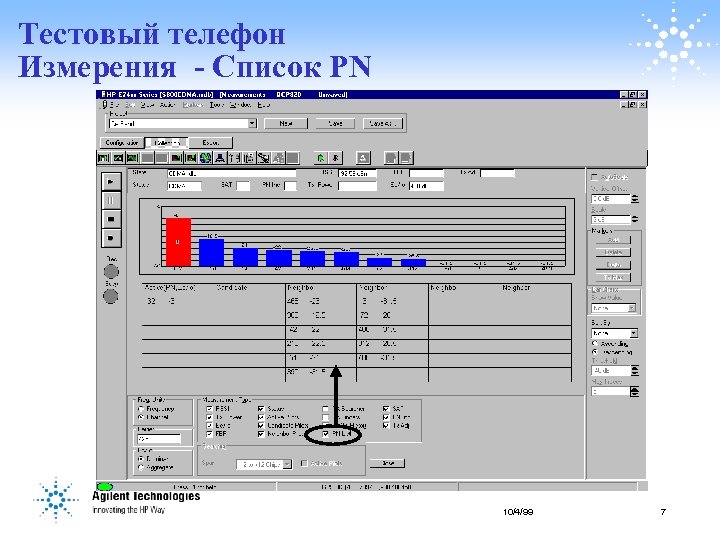Click the second toolbar icon with the diagonal line
Screen dimensions: 720x540
click(118, 158)
